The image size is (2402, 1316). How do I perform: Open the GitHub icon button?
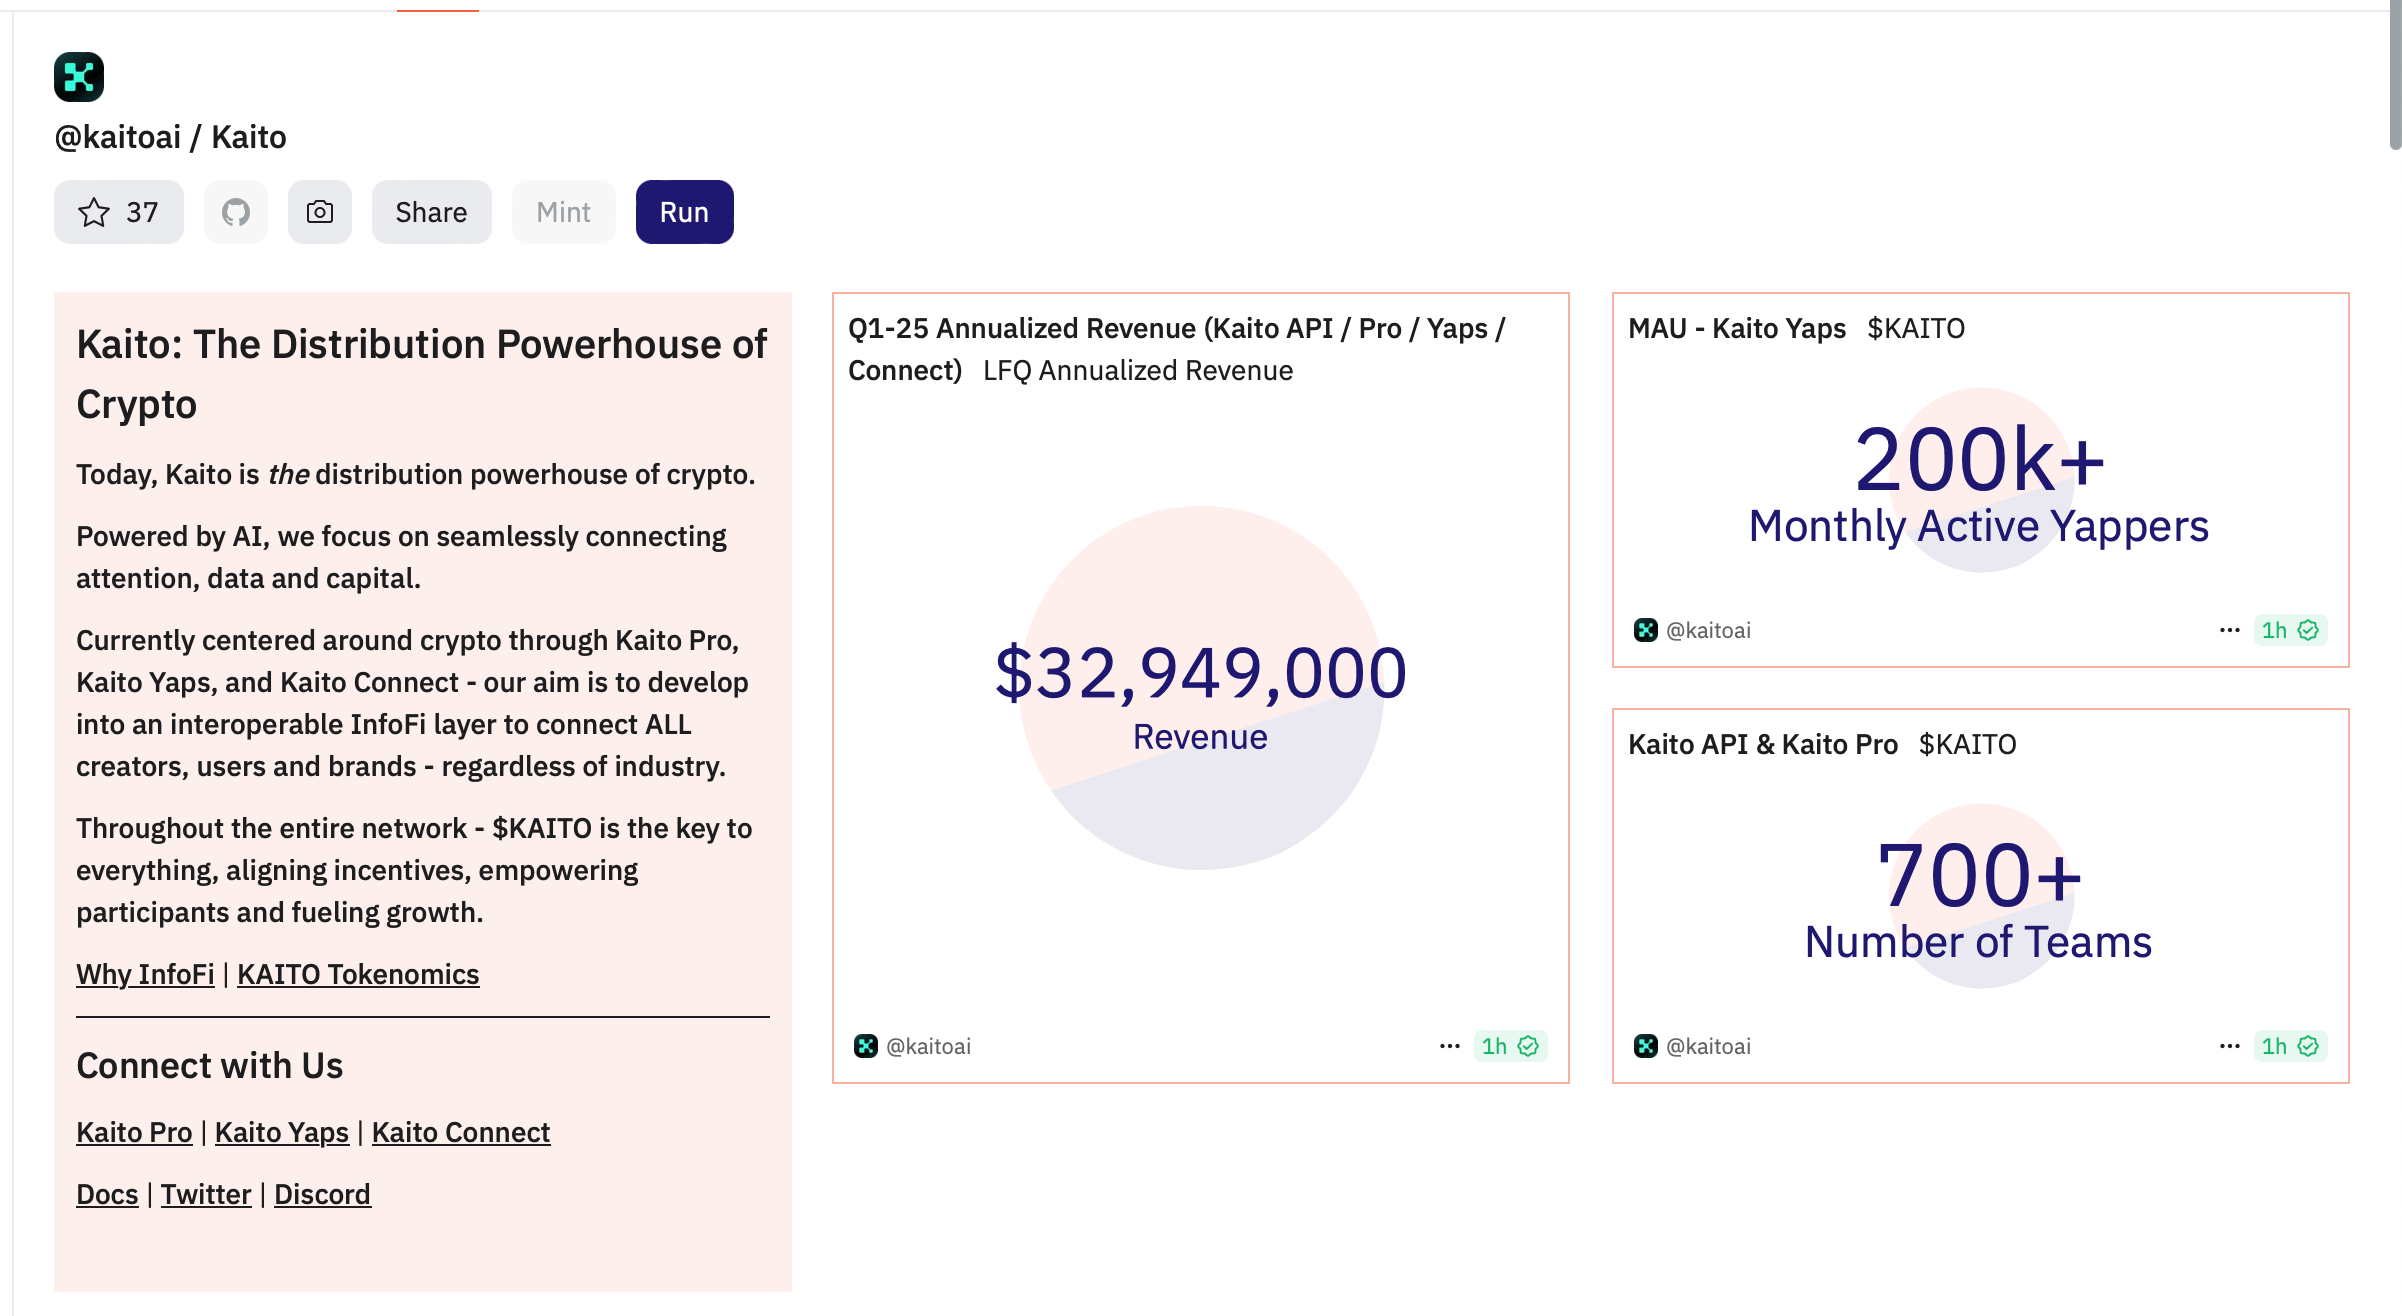point(236,212)
